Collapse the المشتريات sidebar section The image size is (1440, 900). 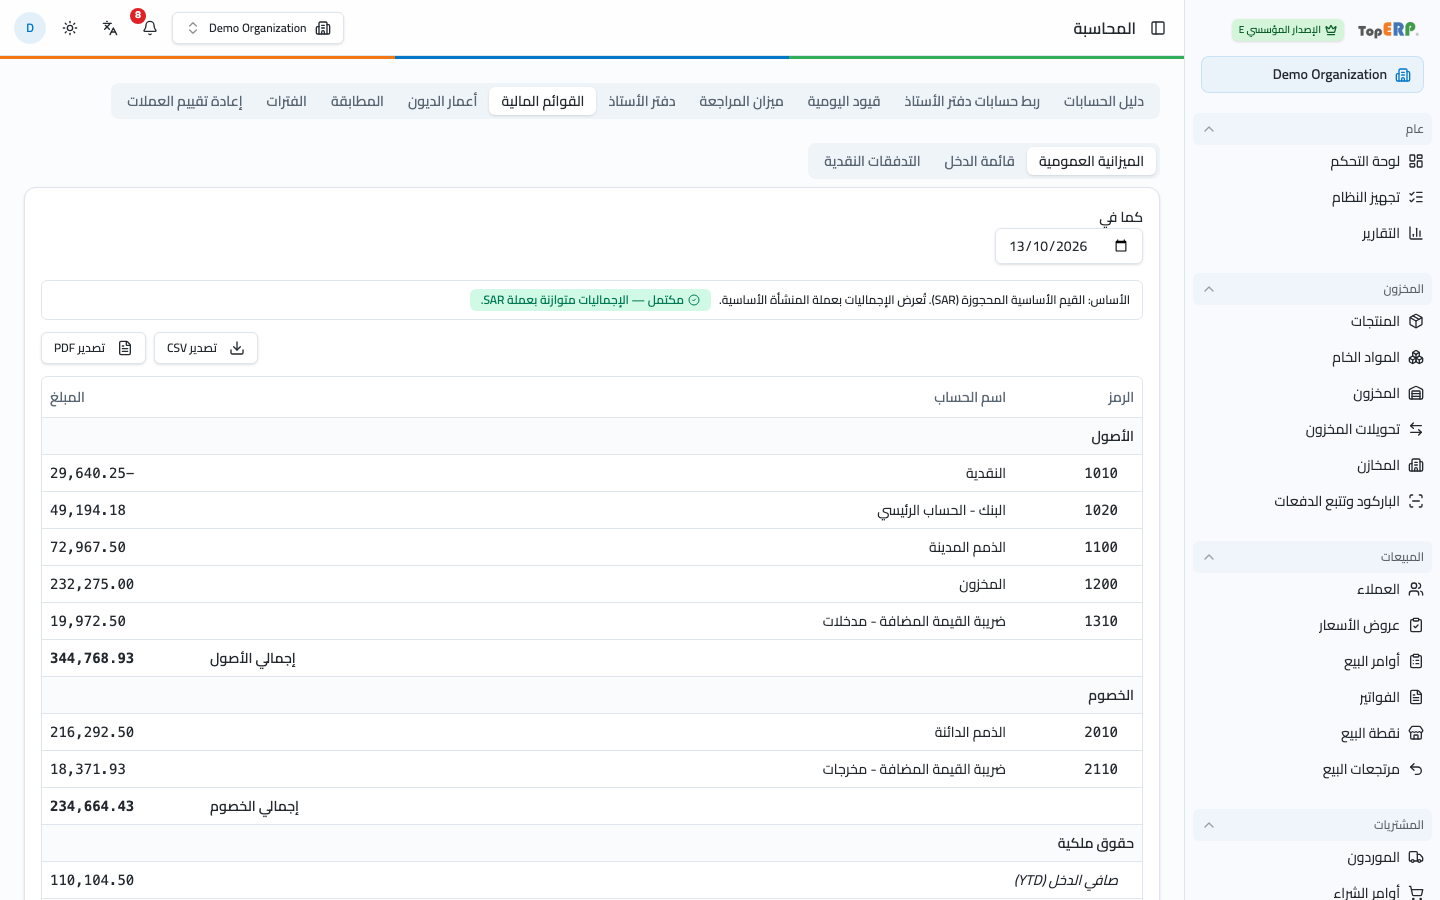tap(1312, 825)
